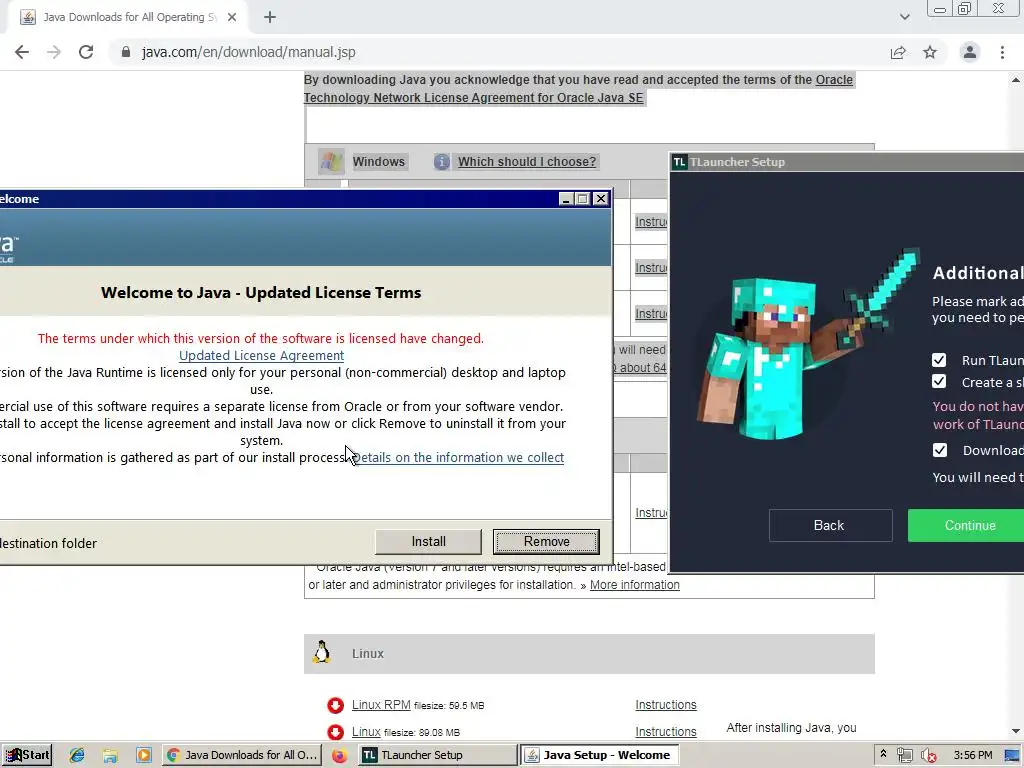Click the 3:56 PM clock

[972, 755]
